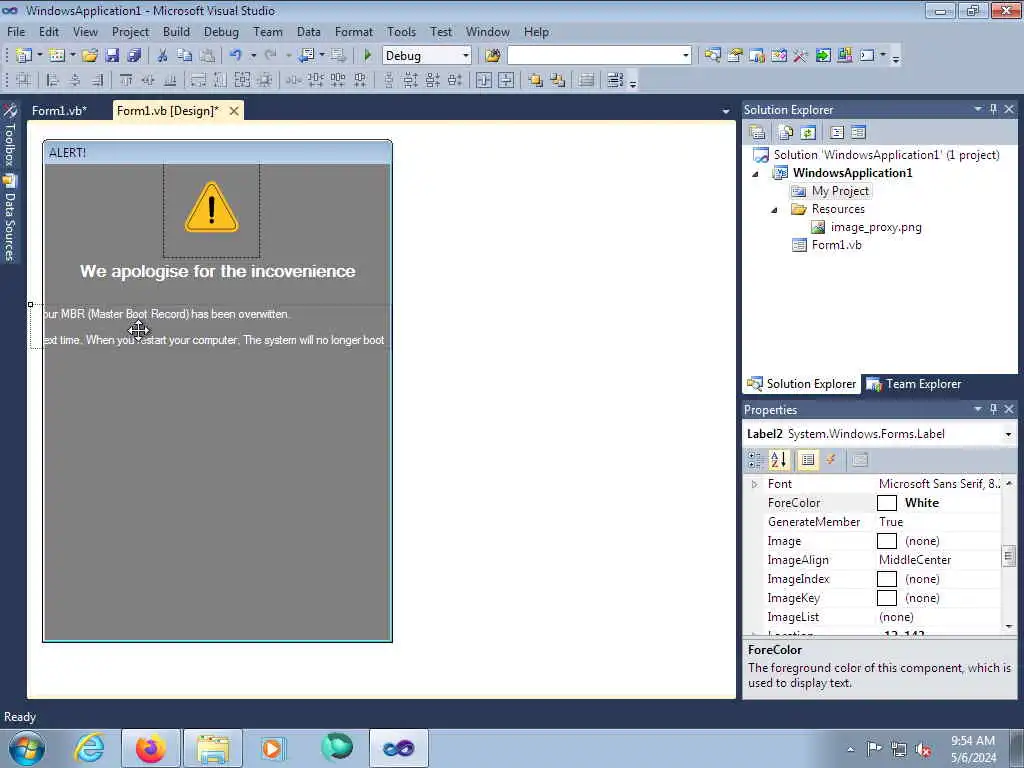
Task: Select My Project in Solution Explorer
Action: [840, 191]
